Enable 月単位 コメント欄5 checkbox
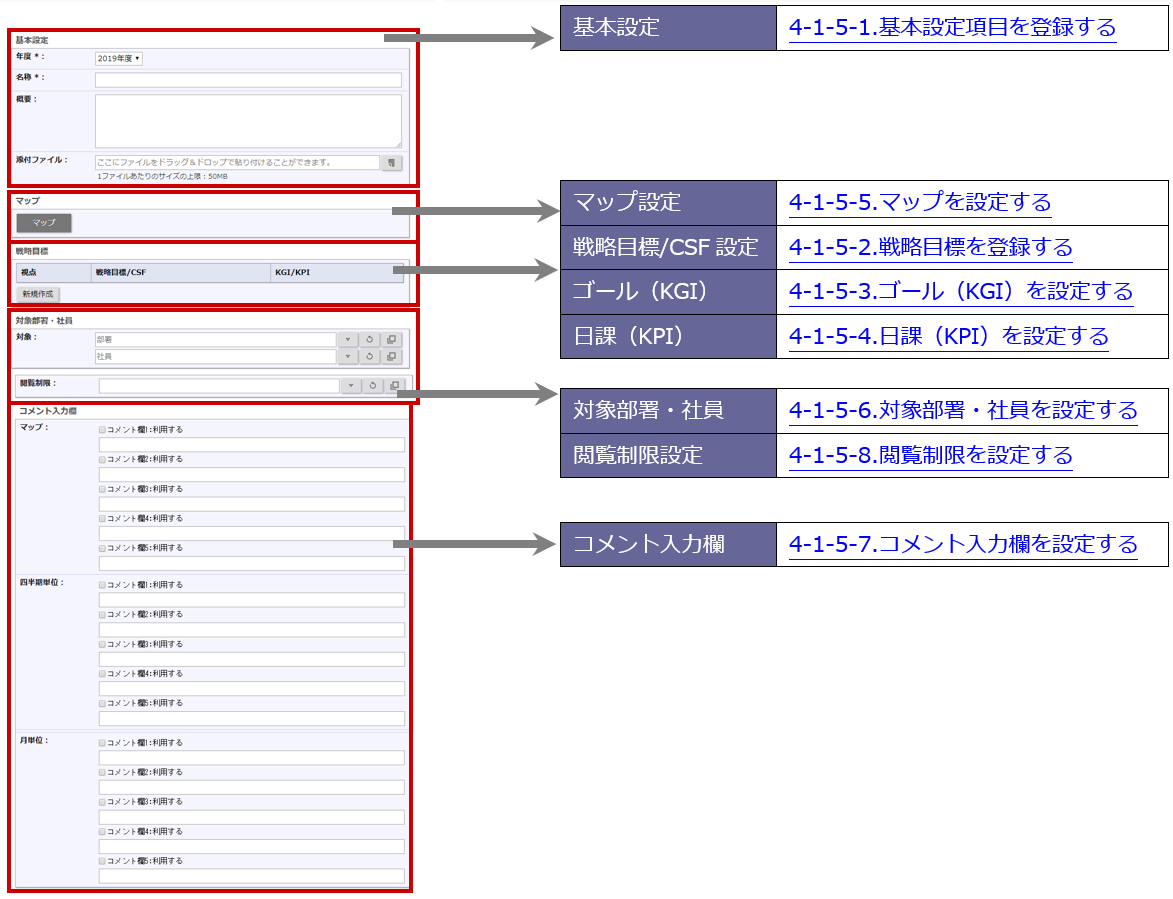This screenshot has width=1173, height=899. click(x=102, y=861)
